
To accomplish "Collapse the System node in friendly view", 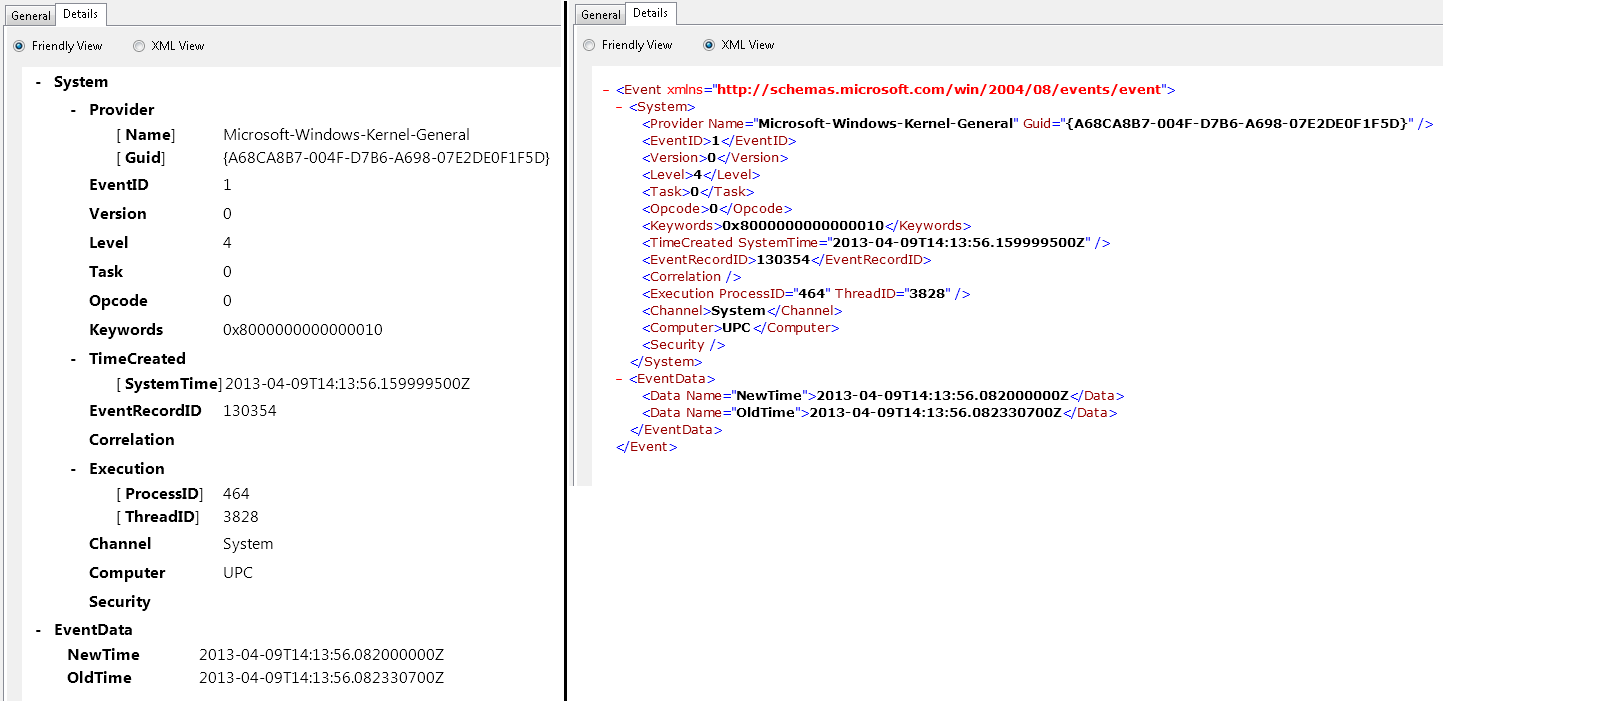I will [x=38, y=82].
